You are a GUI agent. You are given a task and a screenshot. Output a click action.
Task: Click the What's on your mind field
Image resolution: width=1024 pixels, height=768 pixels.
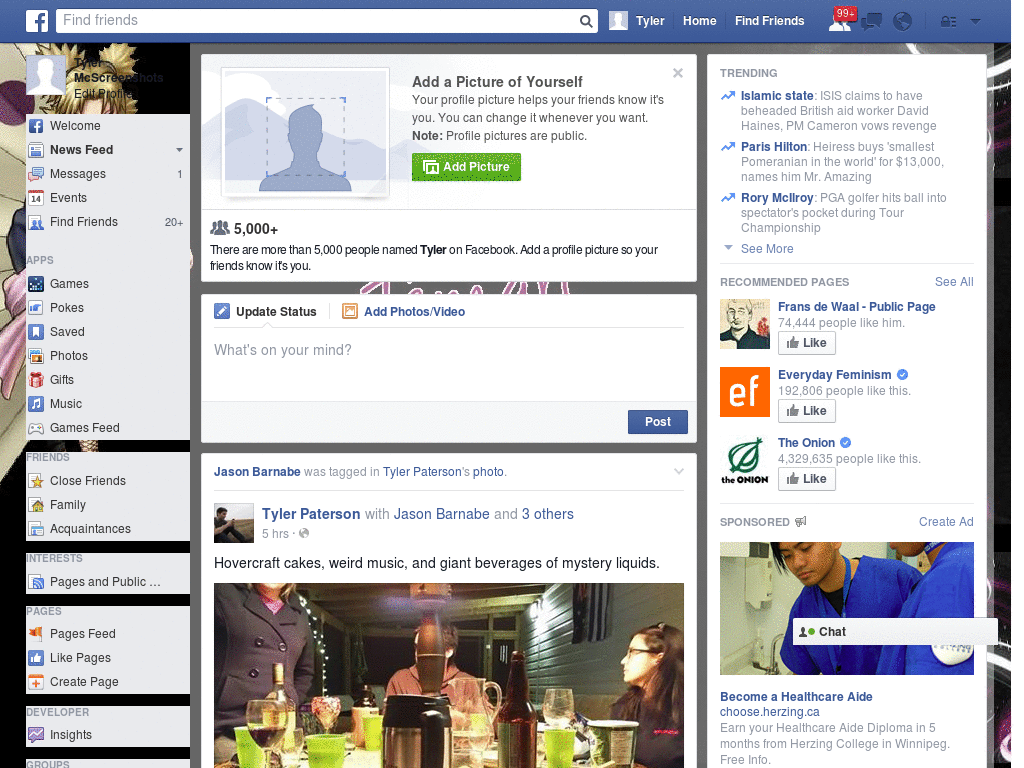(x=449, y=366)
